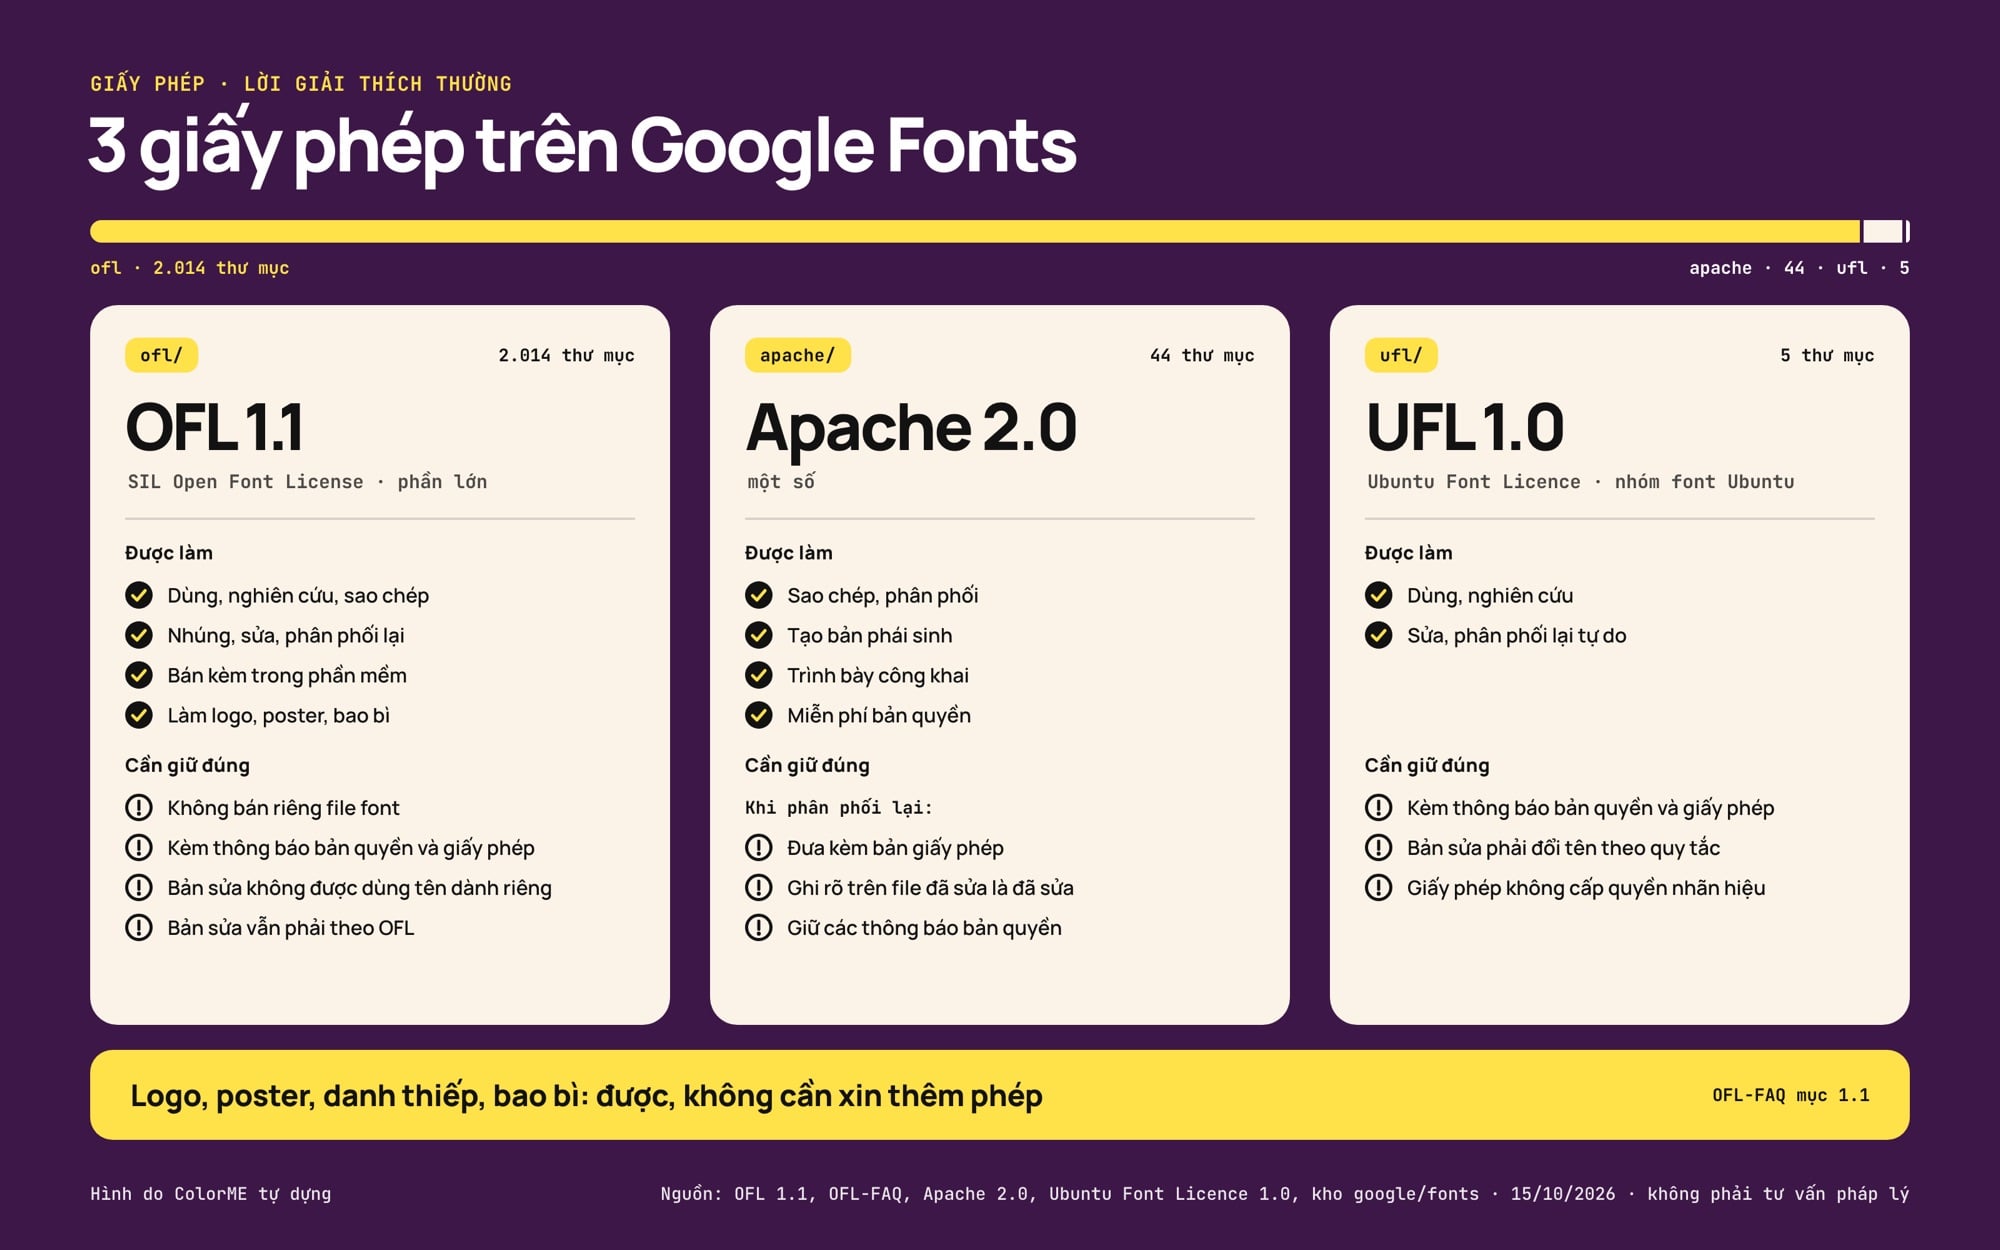Screen dimensions: 2000x1250
Task: Click 'Kèm thông báo bản quyền và giấy phép' in the OFL card
Action: pos(351,848)
